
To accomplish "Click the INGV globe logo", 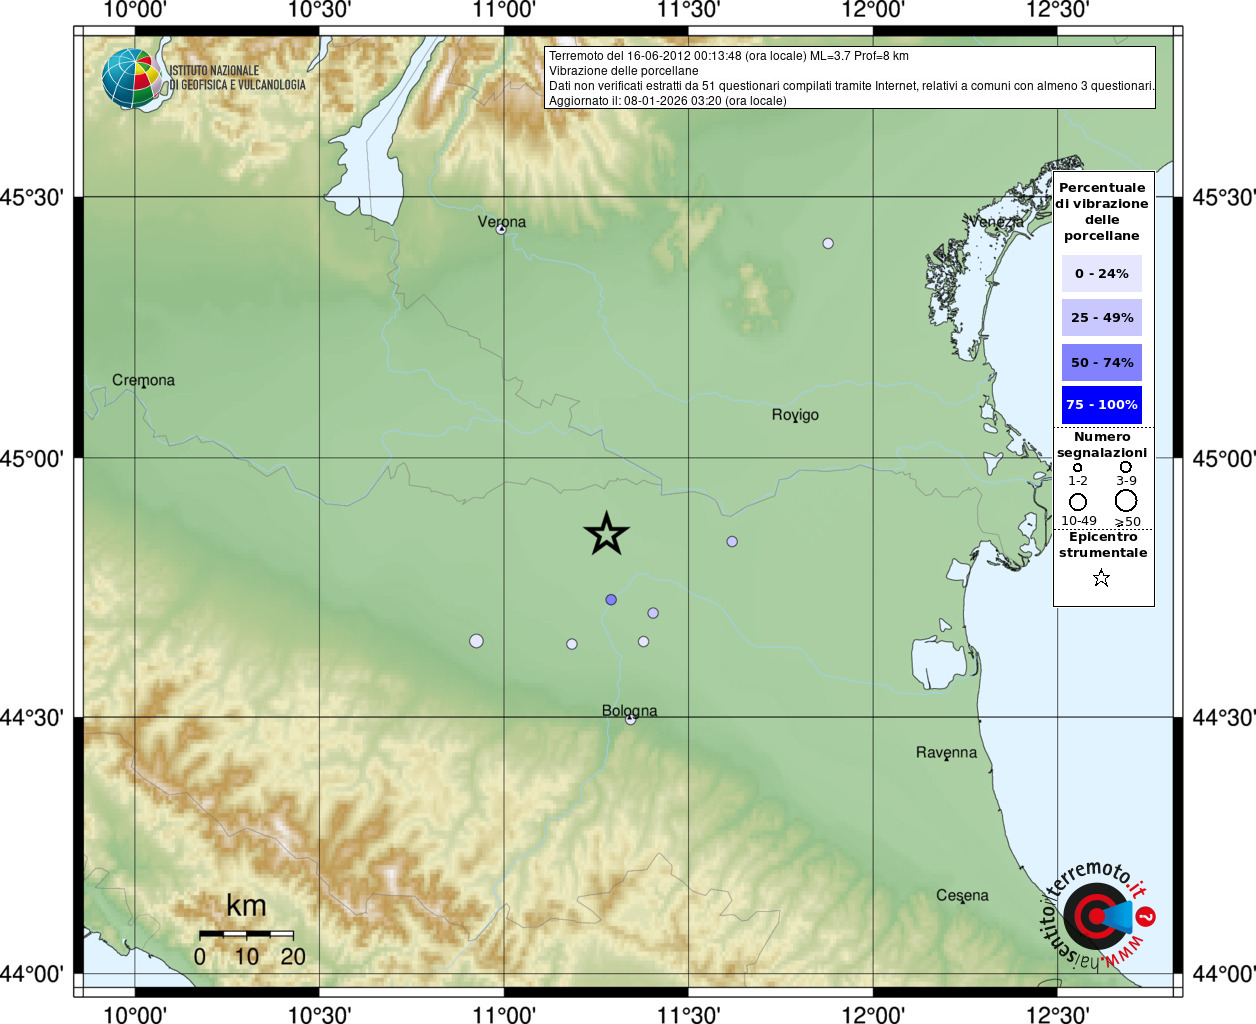I will [x=133, y=79].
